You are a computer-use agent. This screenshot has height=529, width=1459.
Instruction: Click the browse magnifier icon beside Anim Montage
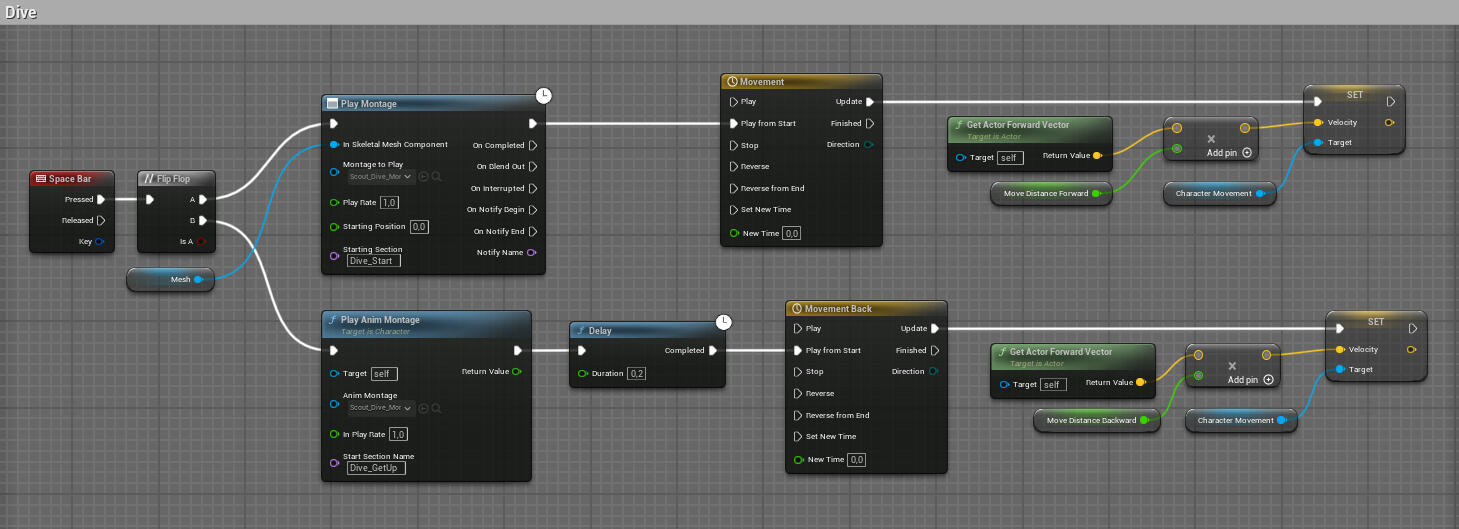pos(436,408)
